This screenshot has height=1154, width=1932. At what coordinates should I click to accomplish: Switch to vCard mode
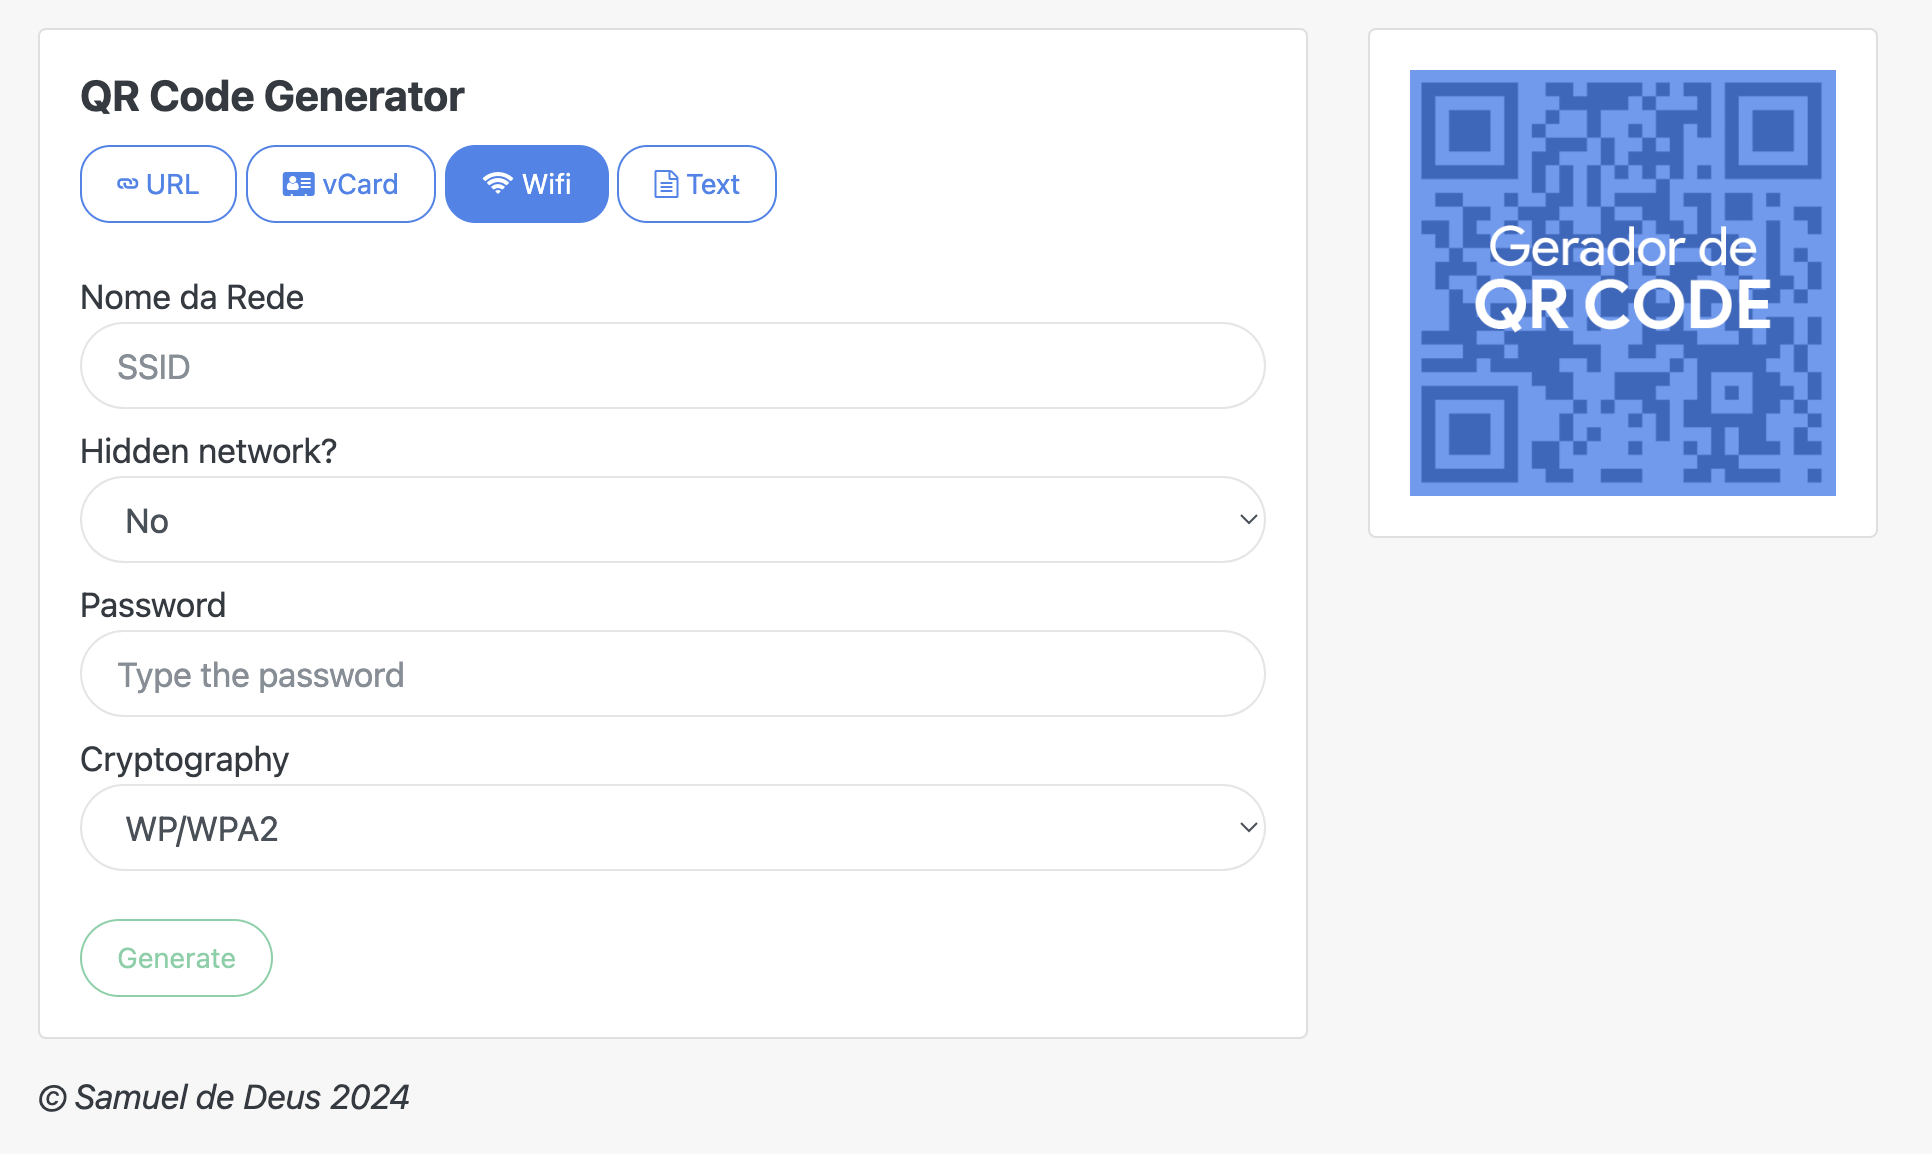coord(340,183)
